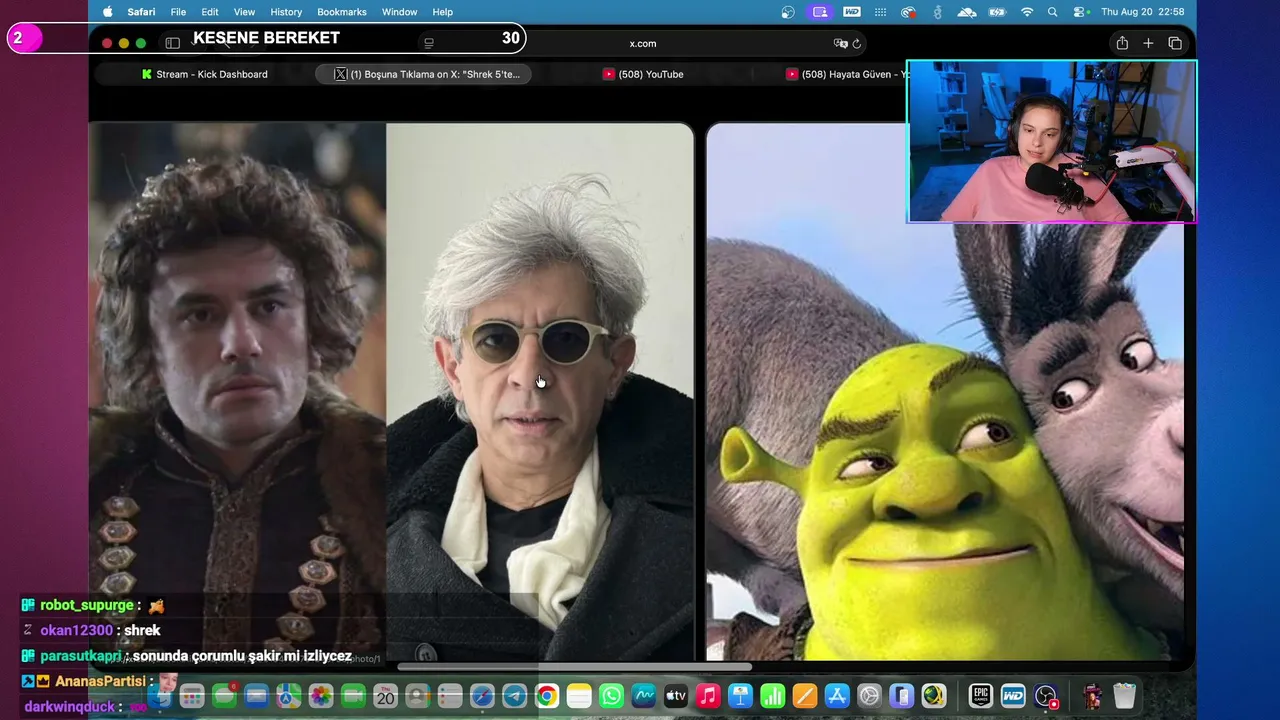Open Calendar from the dock
This screenshot has height=720, width=1280.
(385, 696)
